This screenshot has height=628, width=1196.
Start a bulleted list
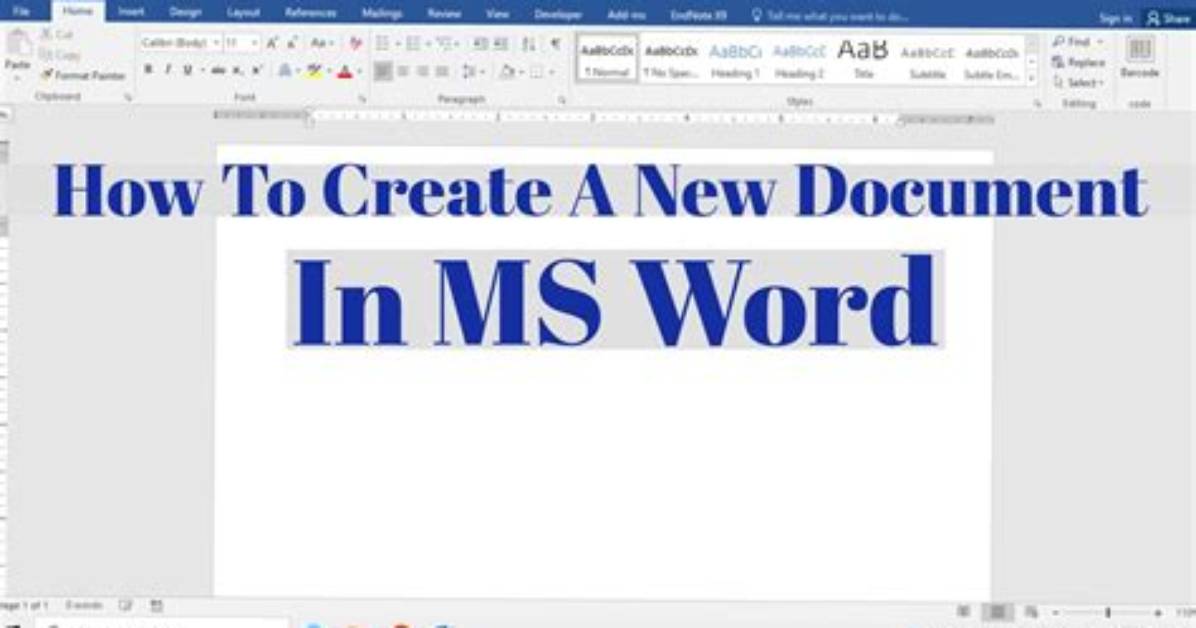coord(383,43)
